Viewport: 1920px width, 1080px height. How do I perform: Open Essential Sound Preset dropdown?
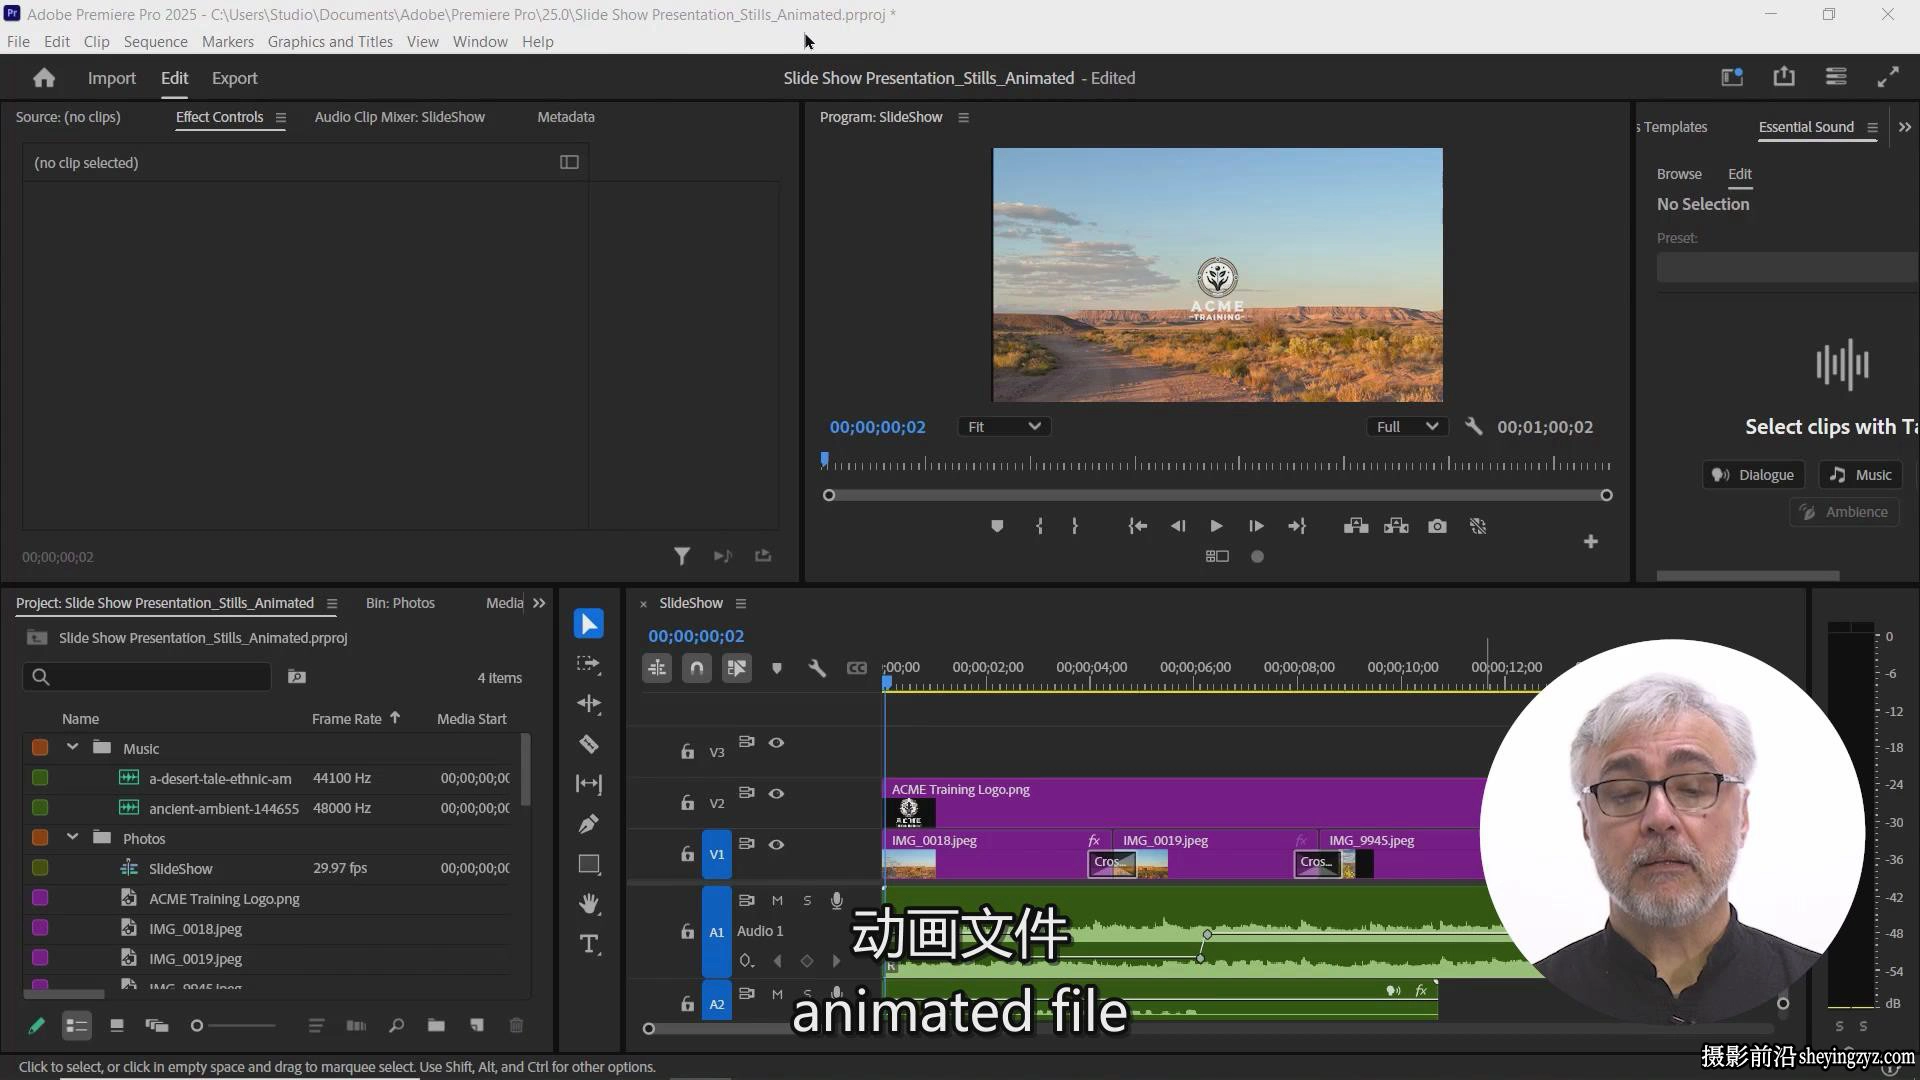(1788, 267)
